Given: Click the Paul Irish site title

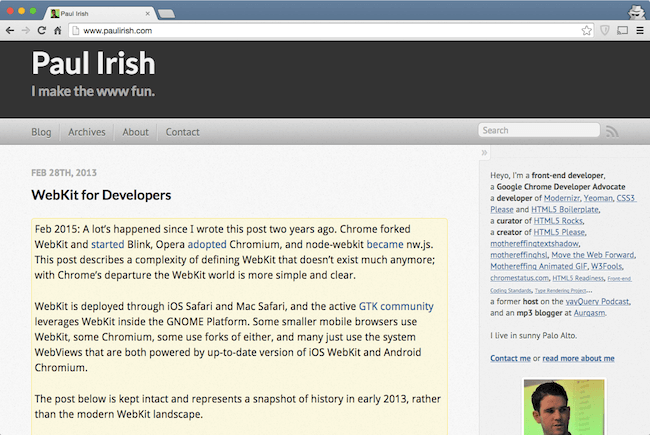Looking at the screenshot, I should point(93,63).
